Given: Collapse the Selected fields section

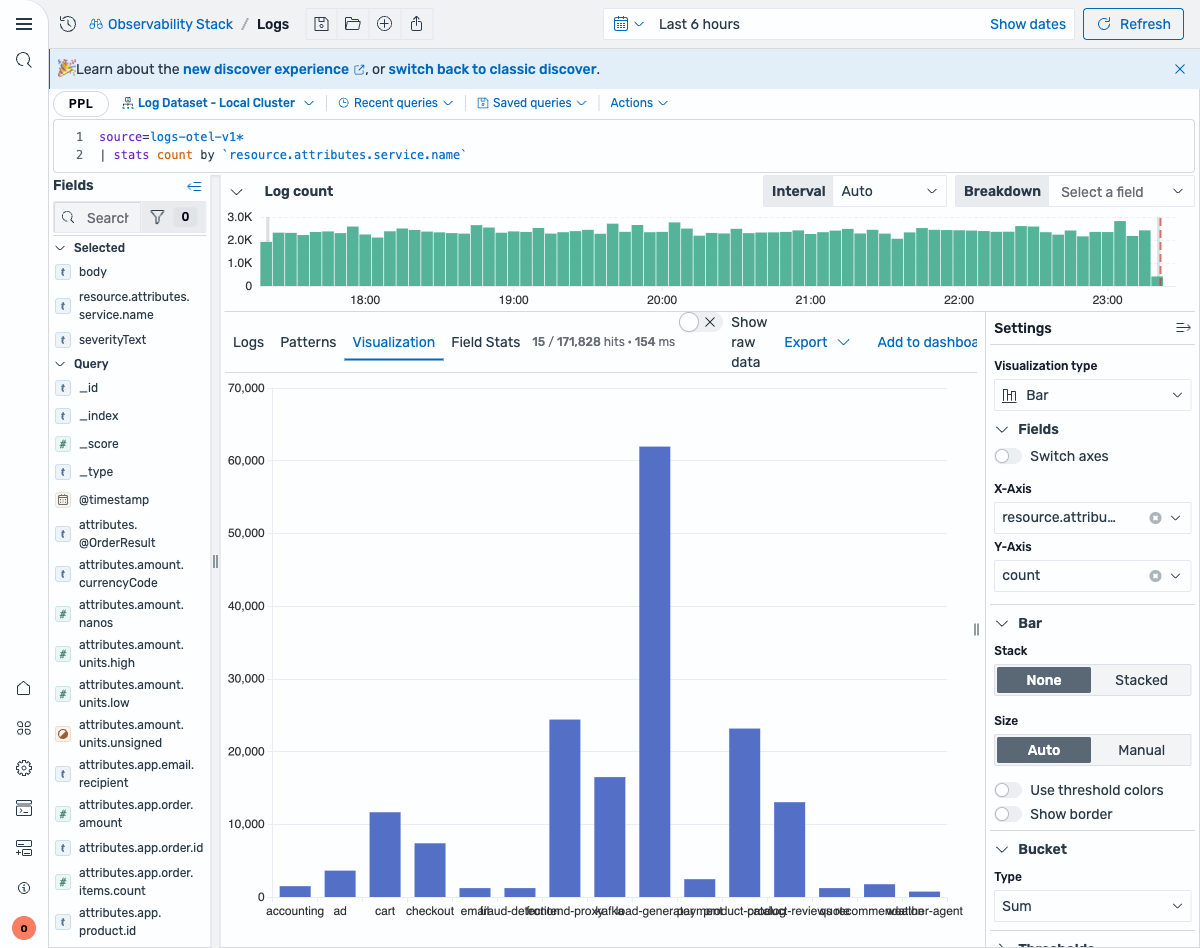Looking at the screenshot, I should pos(63,247).
